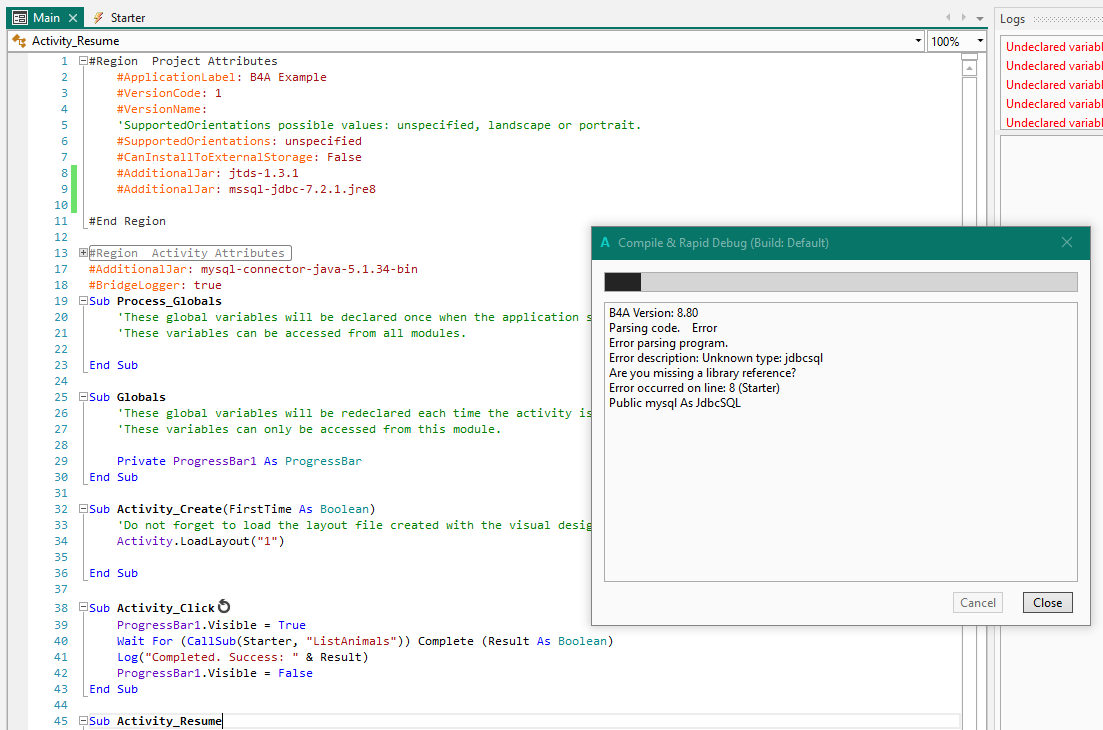Collapse the Sub Process_Globals block
Screen dimensions: 1103x730
point(83,301)
